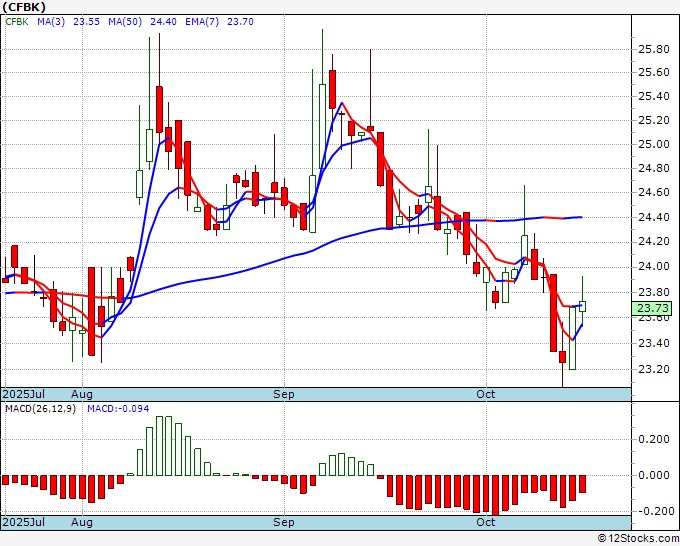Viewport: 680px width, 546px height.
Task: Click the MACD(26,12,9) indicator label
Action: click(40, 409)
